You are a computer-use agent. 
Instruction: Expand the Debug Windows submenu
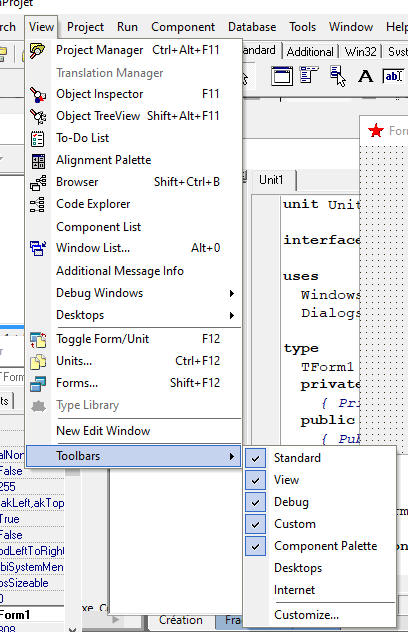(x=231, y=293)
